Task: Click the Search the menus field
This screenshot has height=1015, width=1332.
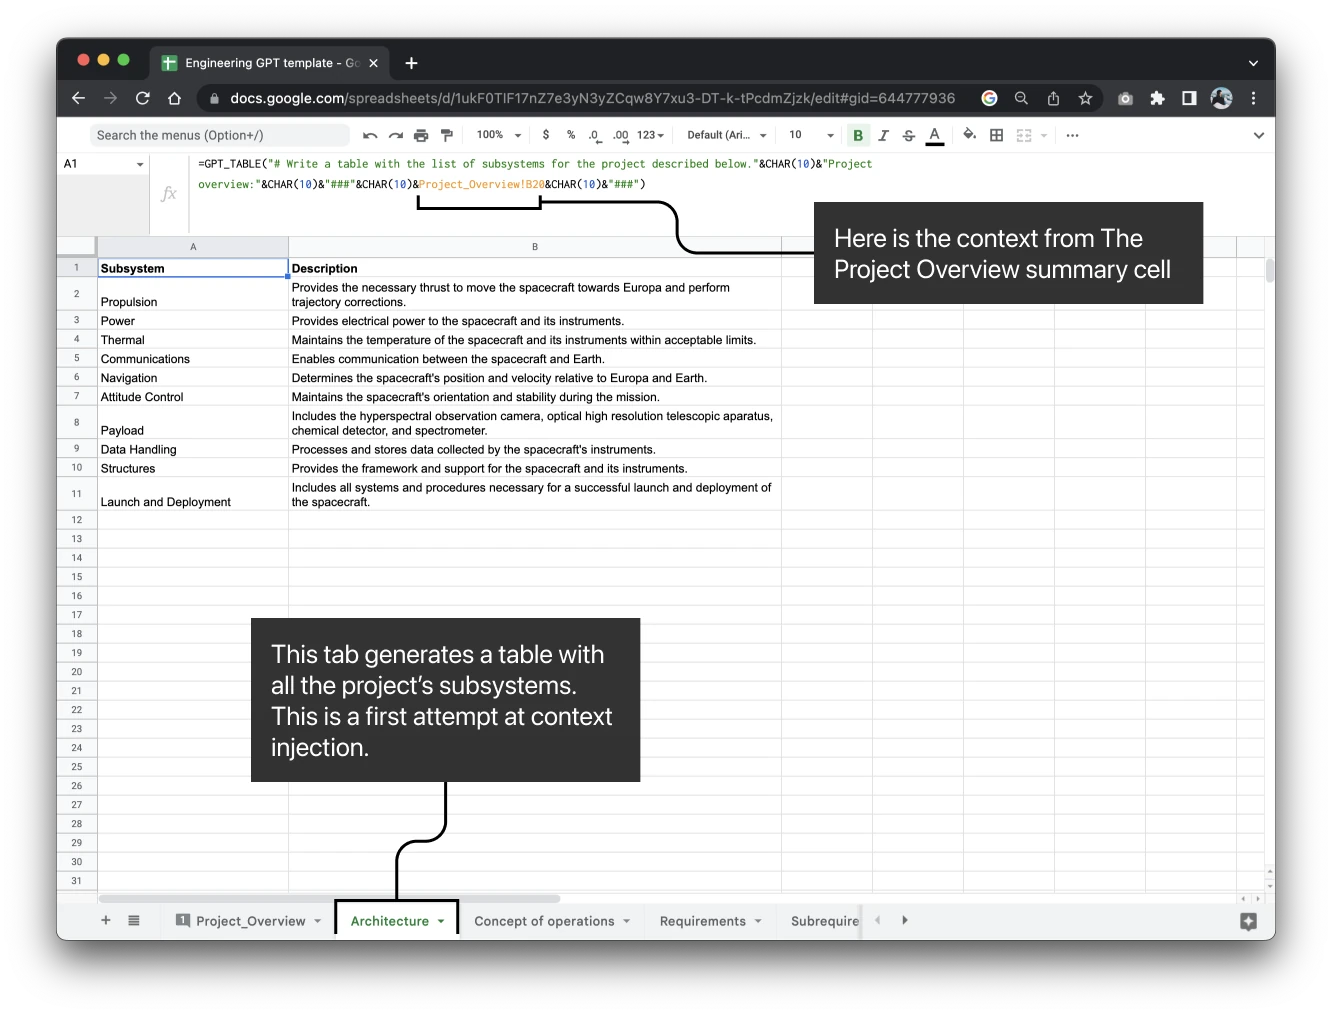Action: point(220,135)
